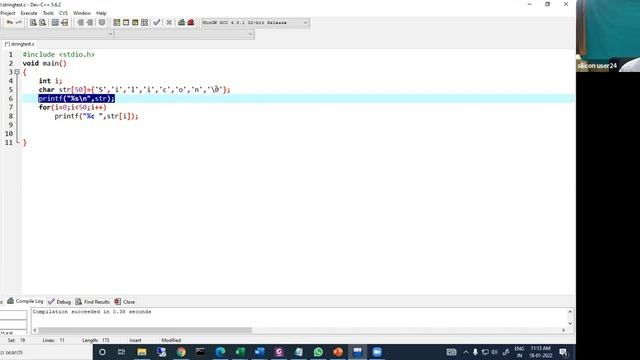Open WhatsApp from the taskbar
The image size is (640, 360).
point(318,352)
